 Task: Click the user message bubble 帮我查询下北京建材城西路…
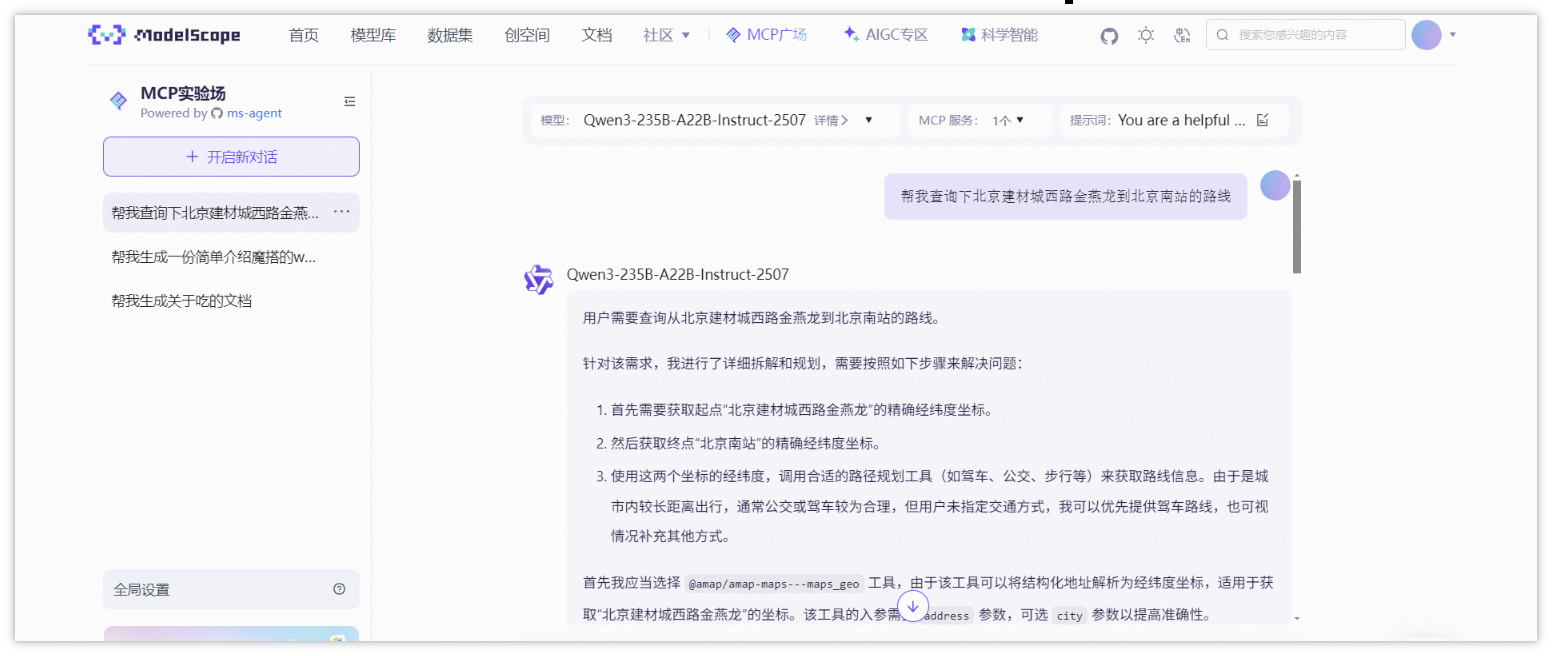(x=1066, y=196)
